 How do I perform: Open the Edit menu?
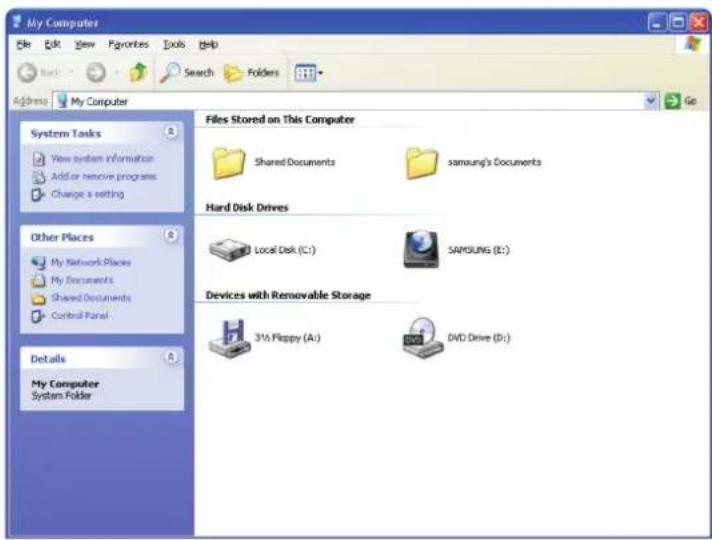coord(53,45)
